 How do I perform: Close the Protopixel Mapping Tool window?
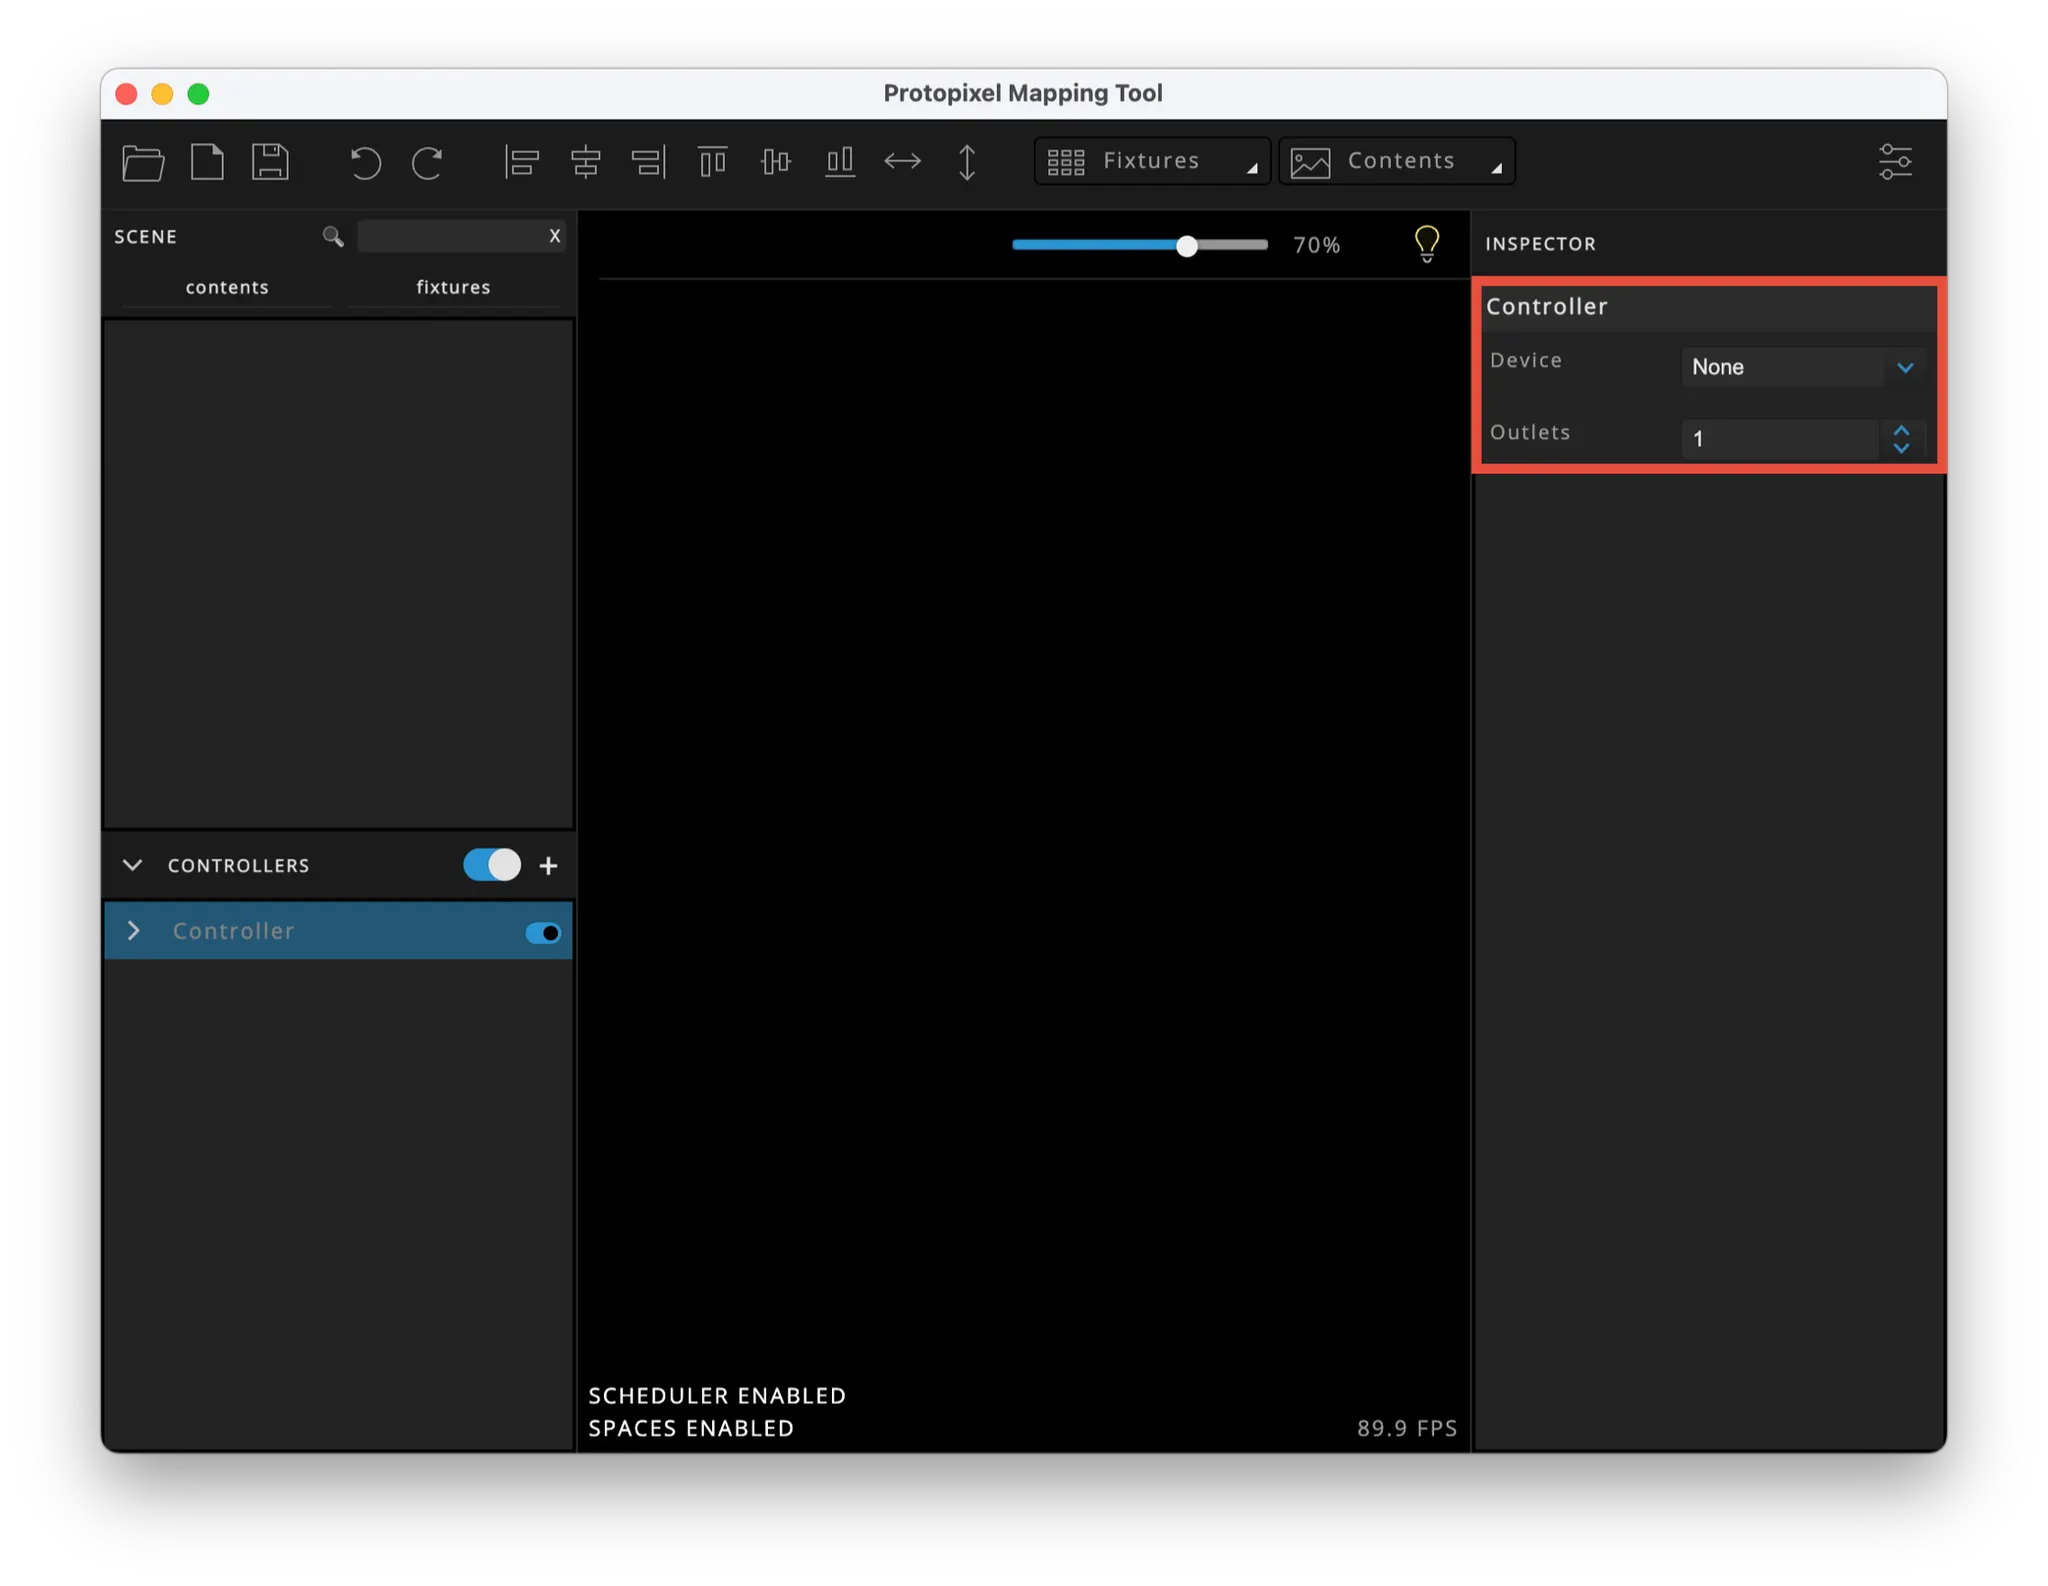click(x=126, y=94)
